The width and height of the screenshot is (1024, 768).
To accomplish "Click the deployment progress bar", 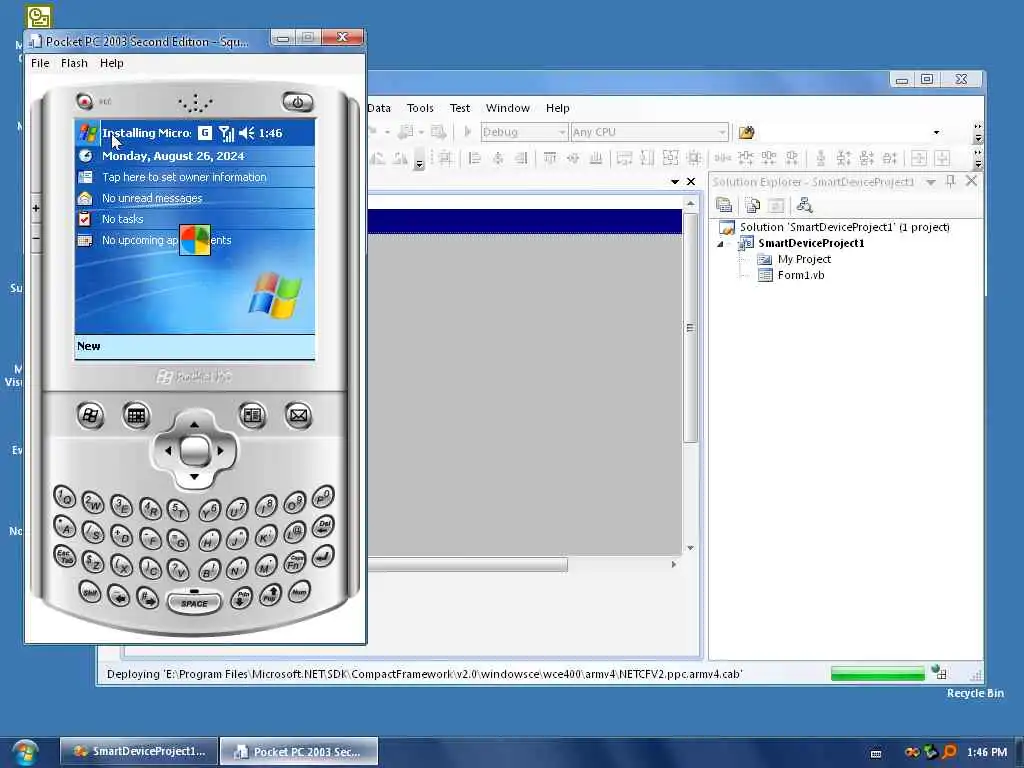I will coord(877,673).
